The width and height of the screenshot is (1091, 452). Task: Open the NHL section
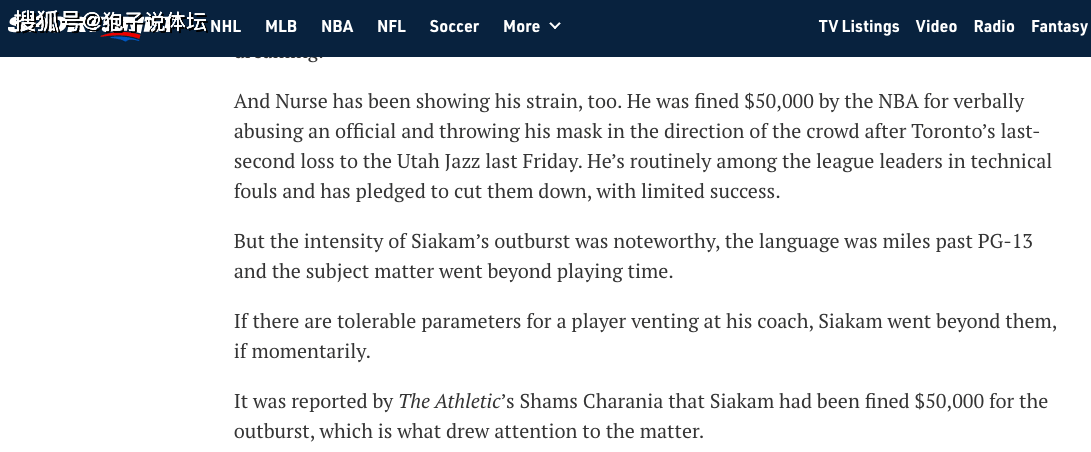225,26
